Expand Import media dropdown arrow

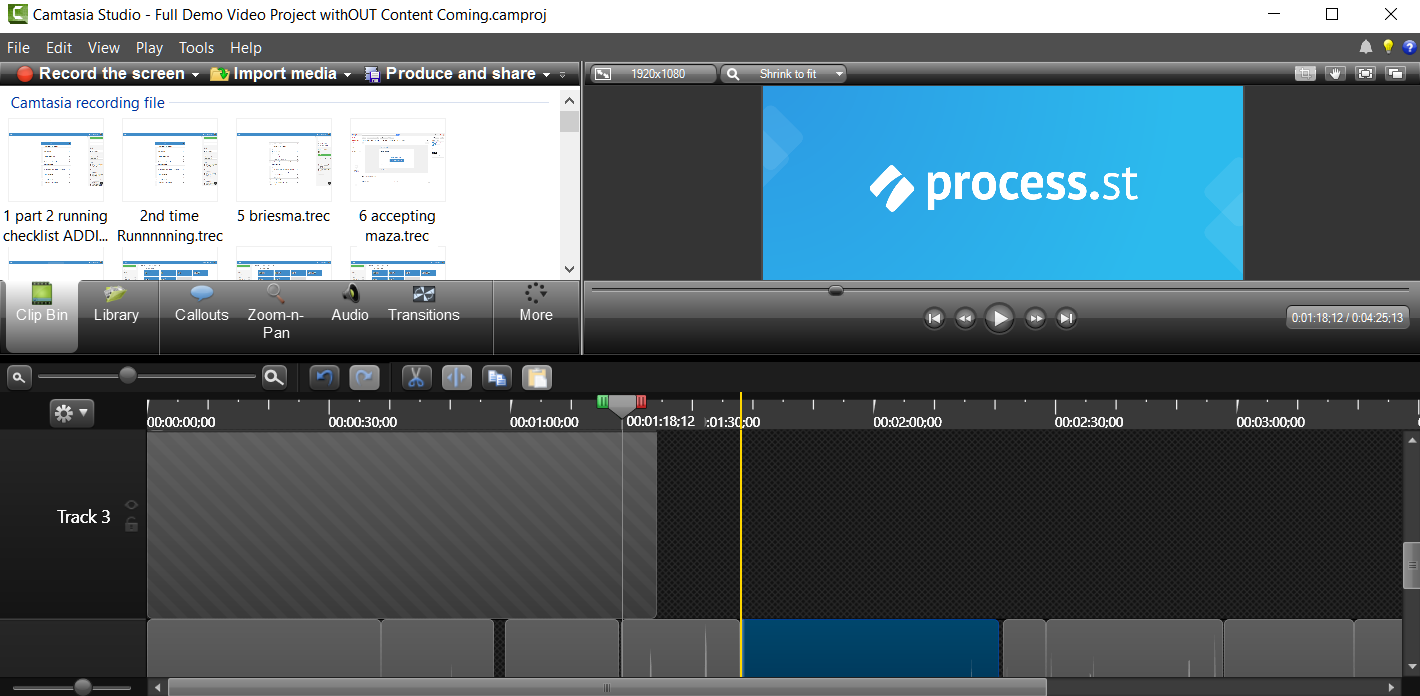[x=347, y=75]
